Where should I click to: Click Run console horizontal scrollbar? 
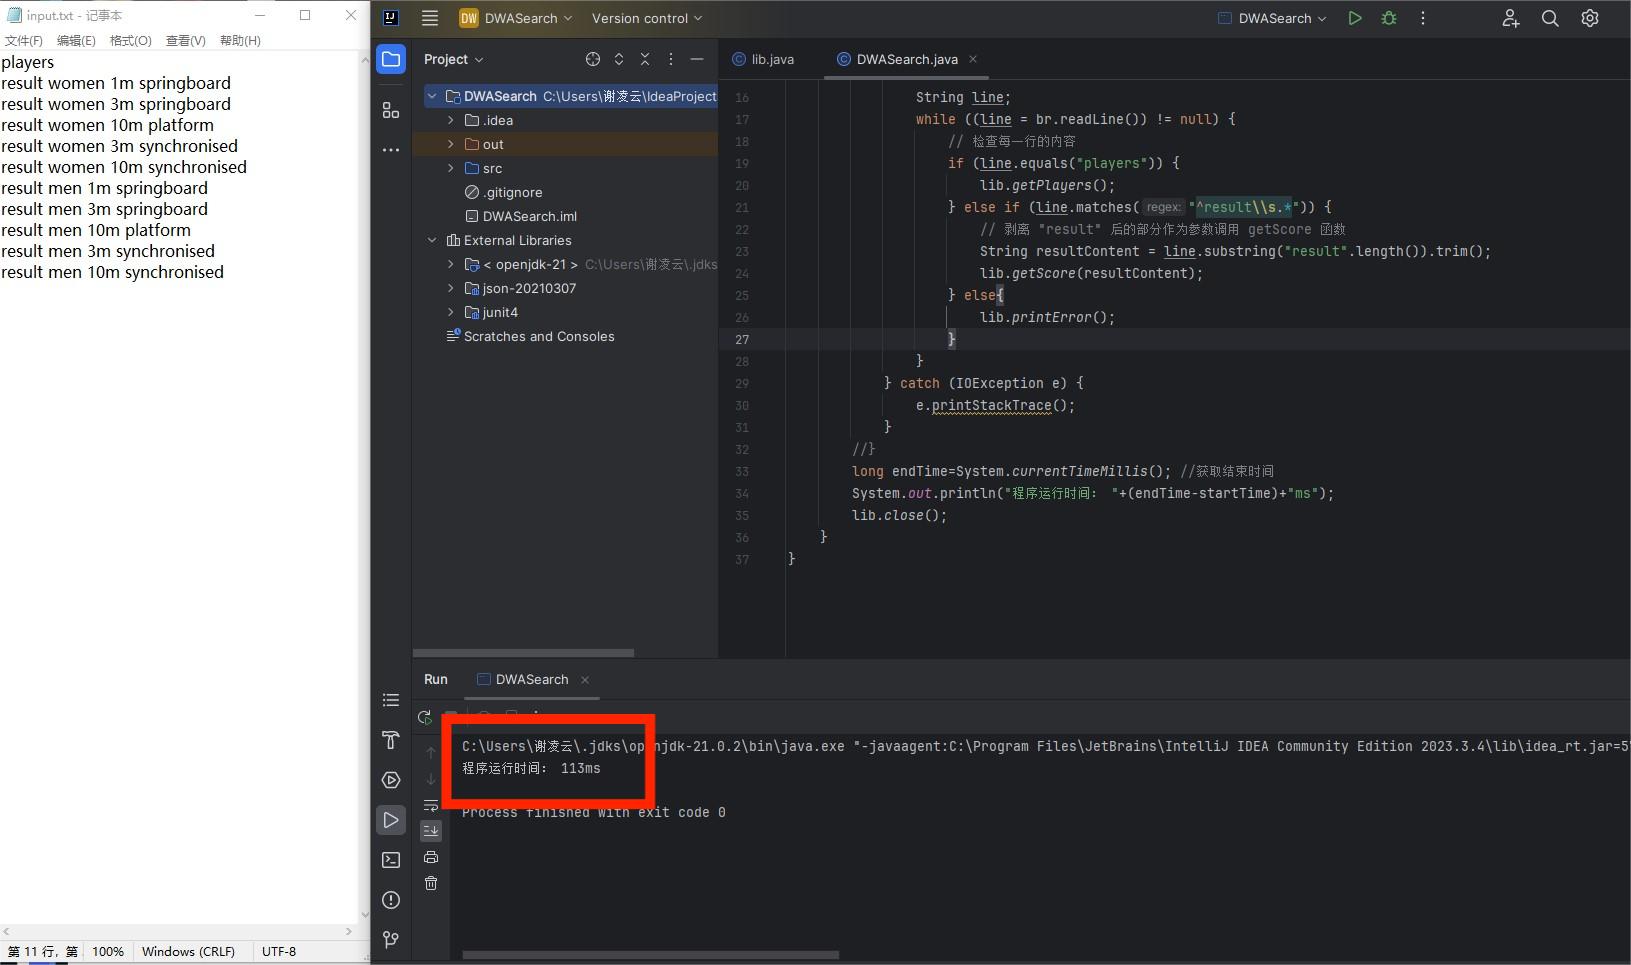tap(650, 955)
